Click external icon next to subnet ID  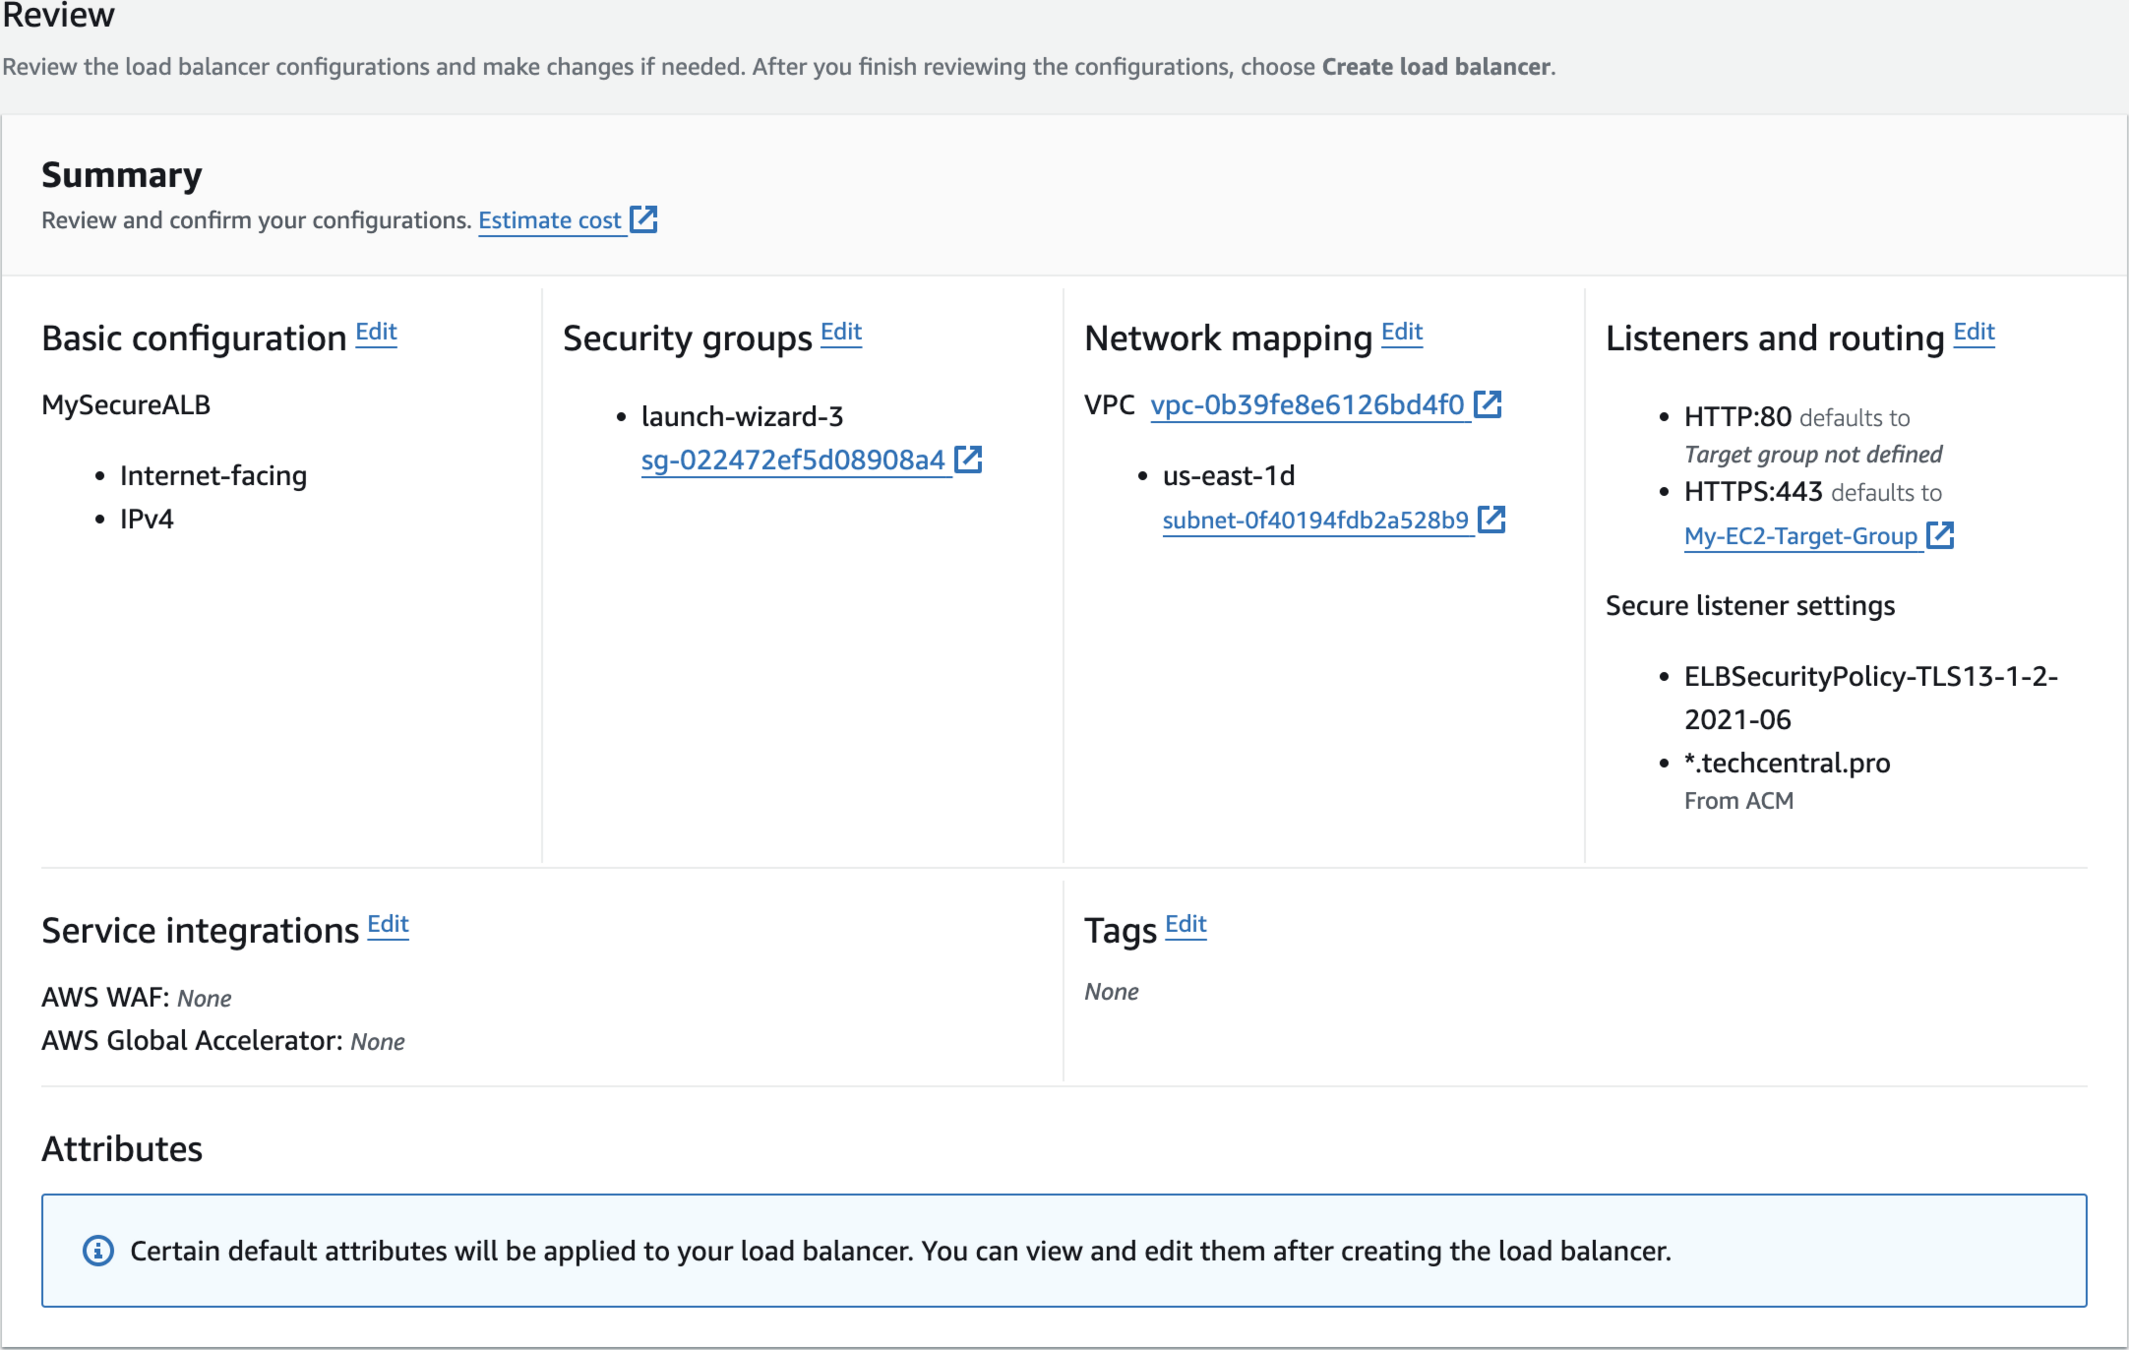(1491, 519)
